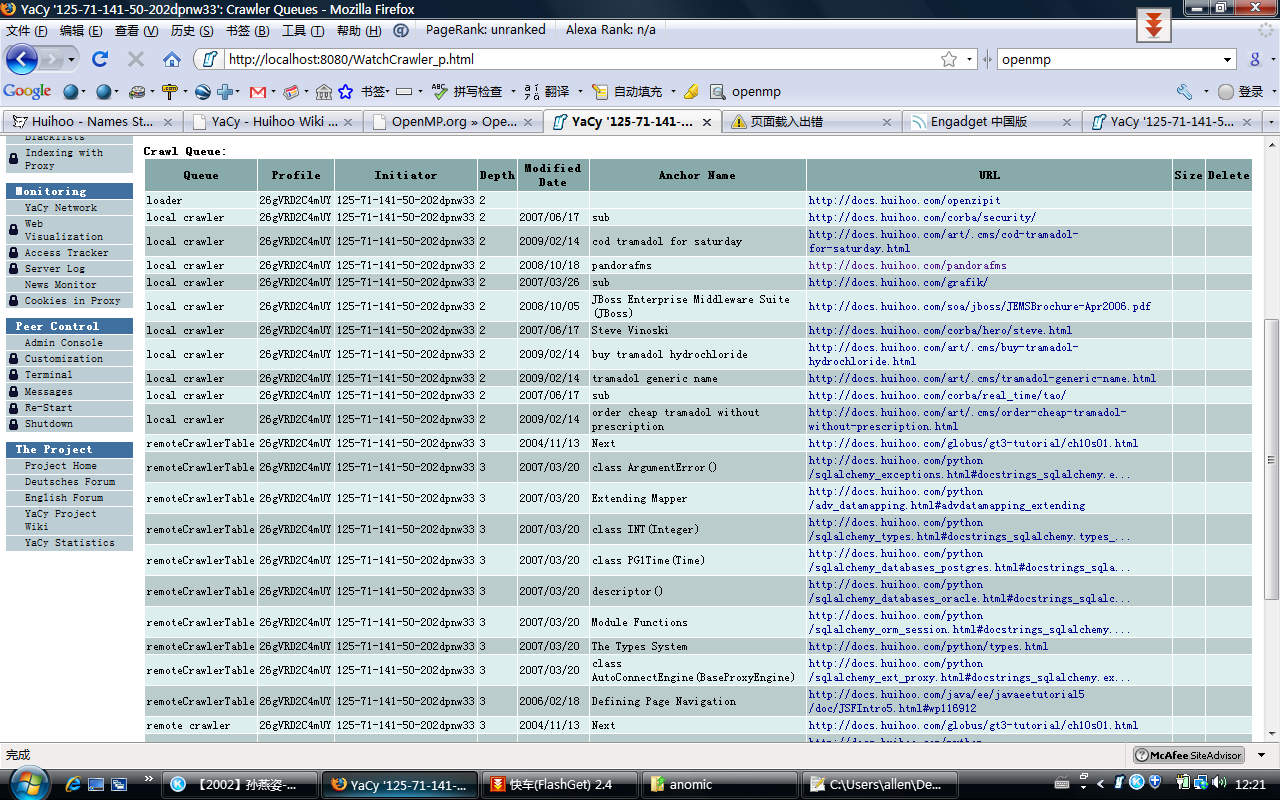Open the pandorafms URL link

coord(907,266)
